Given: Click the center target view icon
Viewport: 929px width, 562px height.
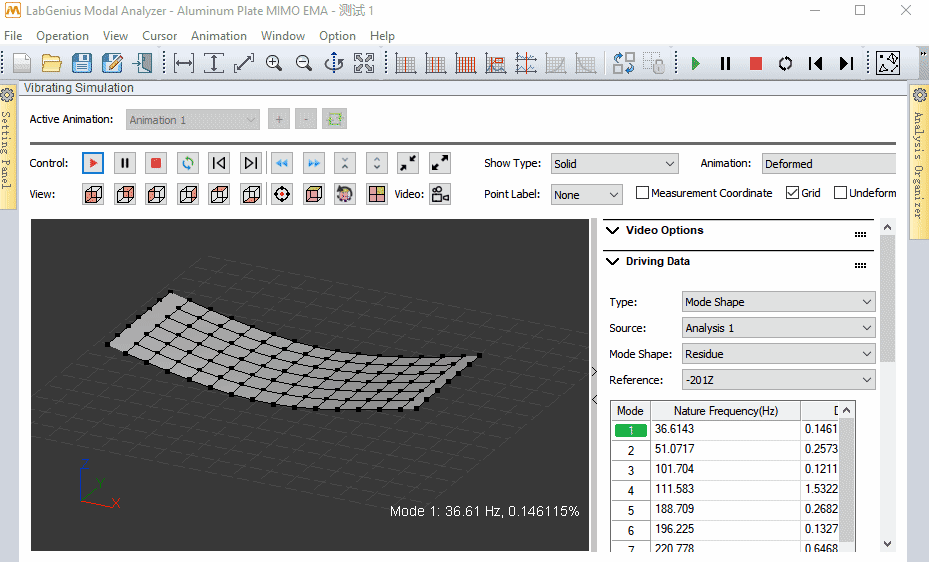Looking at the screenshot, I should (282, 194).
